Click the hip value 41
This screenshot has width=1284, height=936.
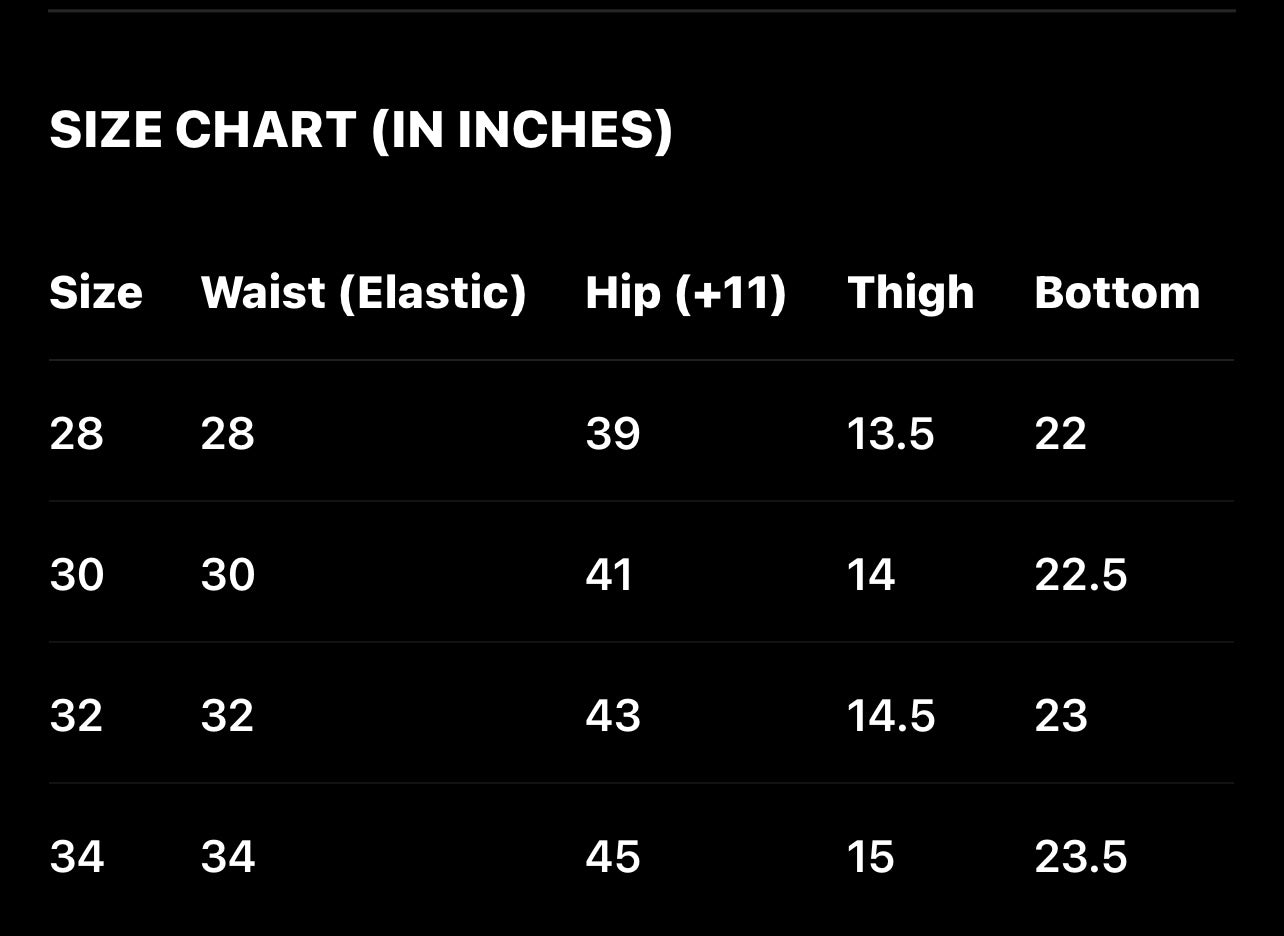click(x=609, y=575)
